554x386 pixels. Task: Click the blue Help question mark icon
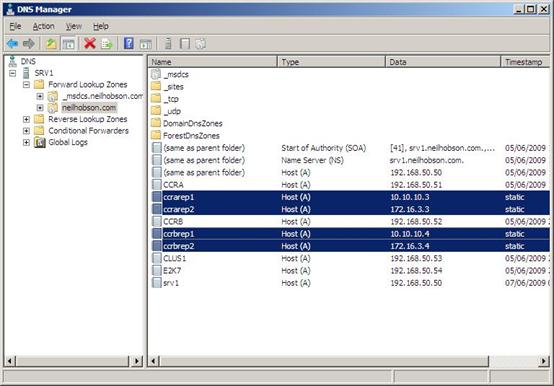(x=129, y=43)
